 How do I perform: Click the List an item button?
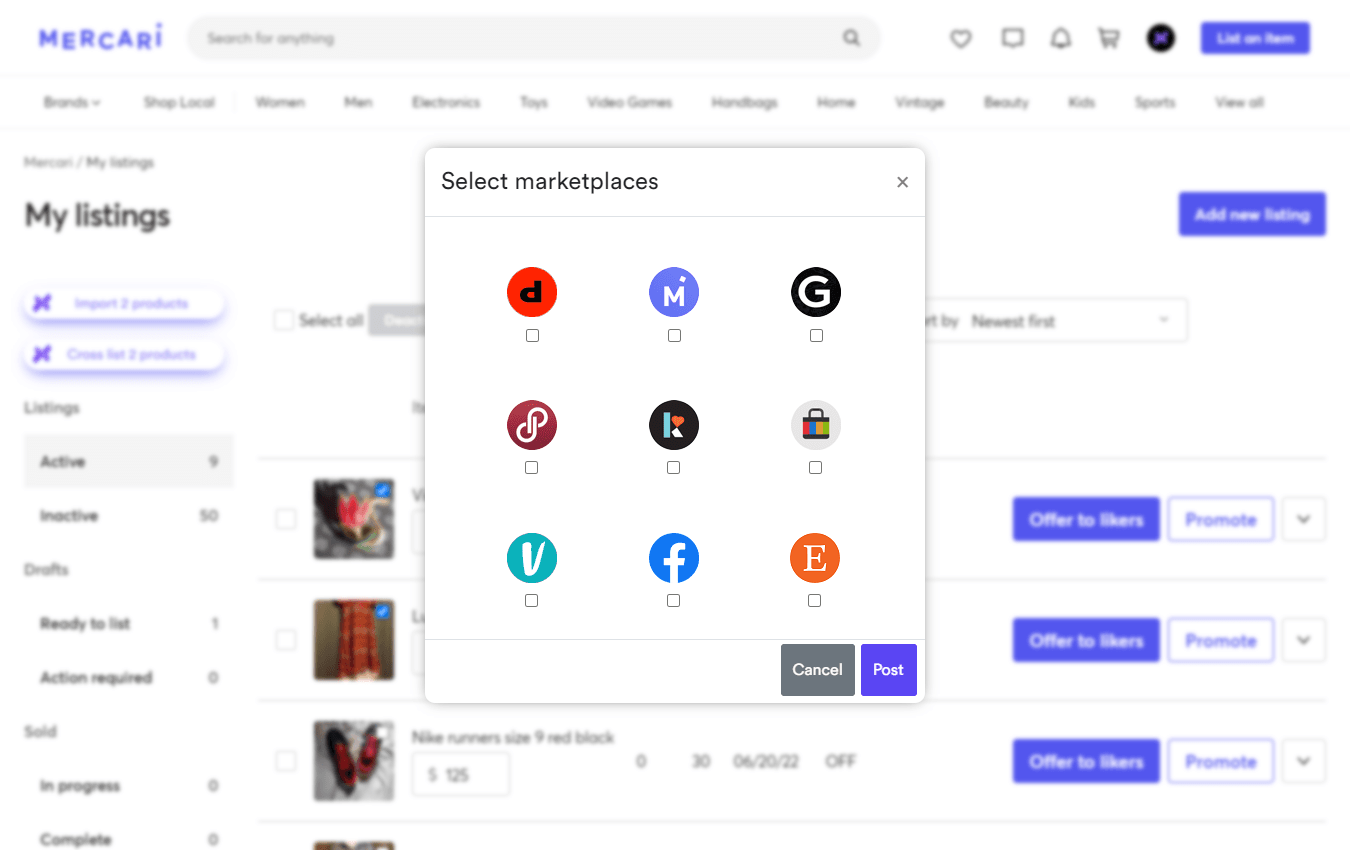point(1255,39)
